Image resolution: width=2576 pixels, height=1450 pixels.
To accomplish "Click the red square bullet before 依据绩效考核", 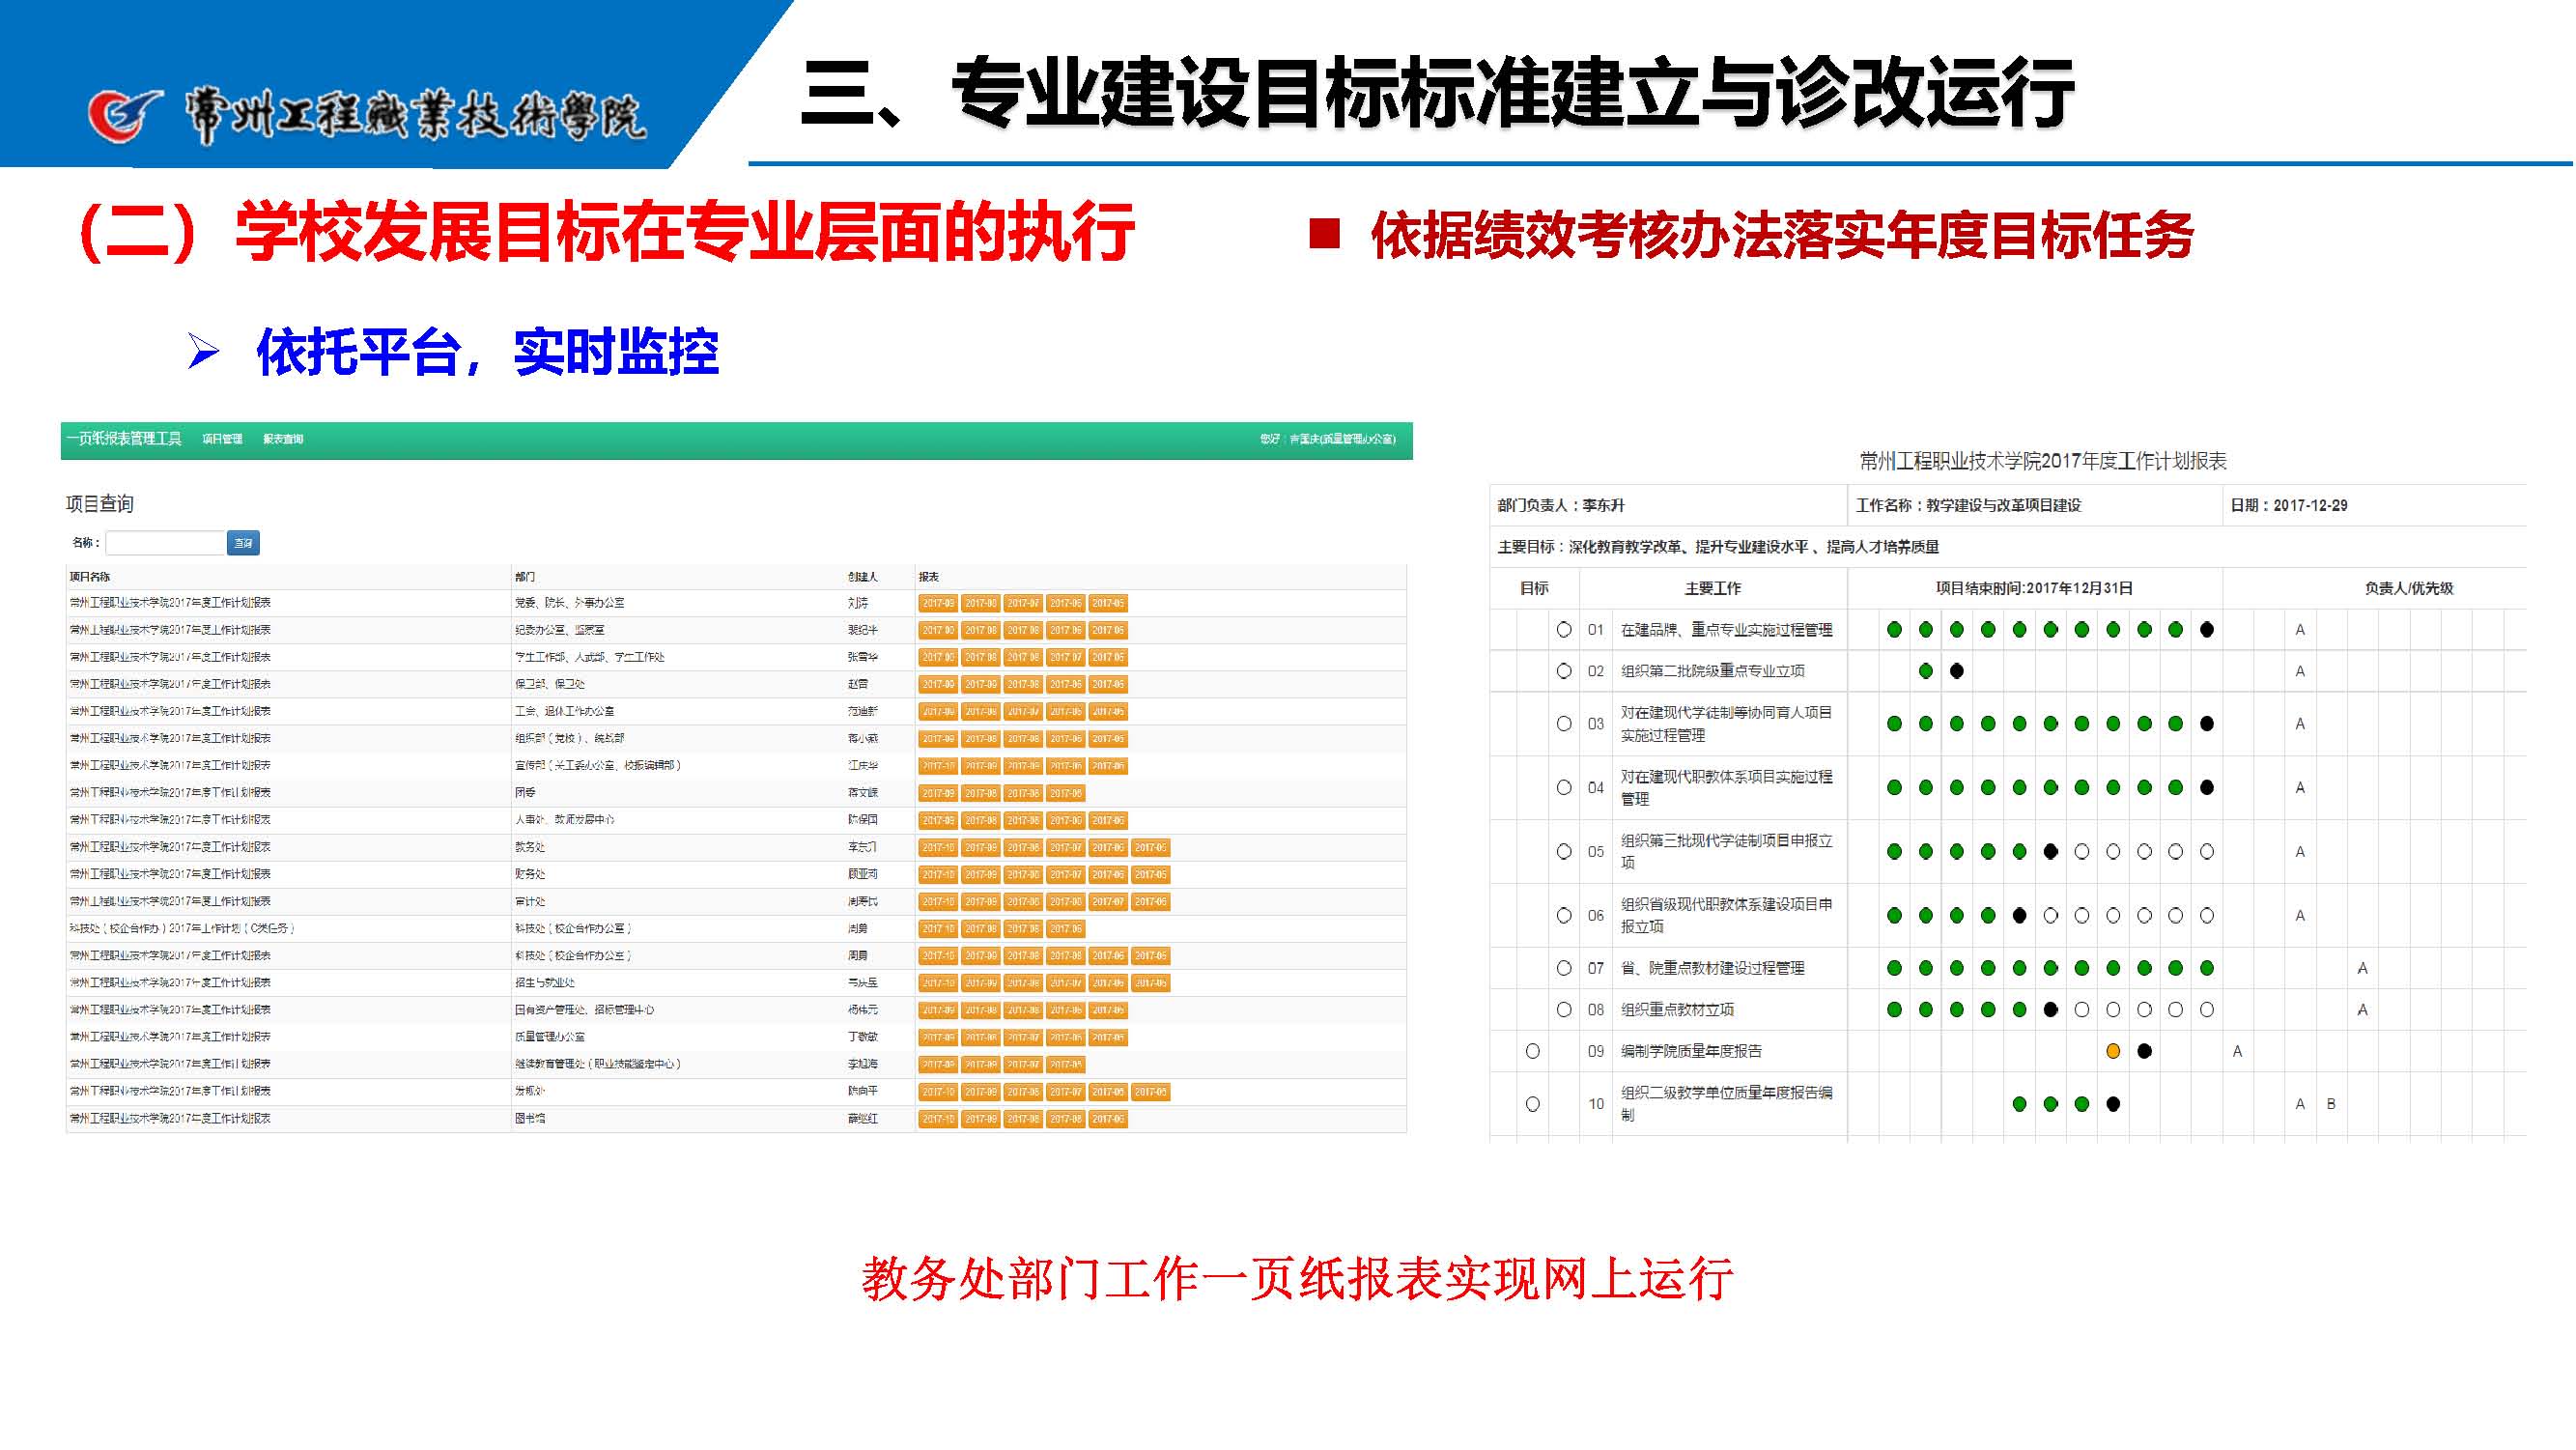I will point(1325,234).
